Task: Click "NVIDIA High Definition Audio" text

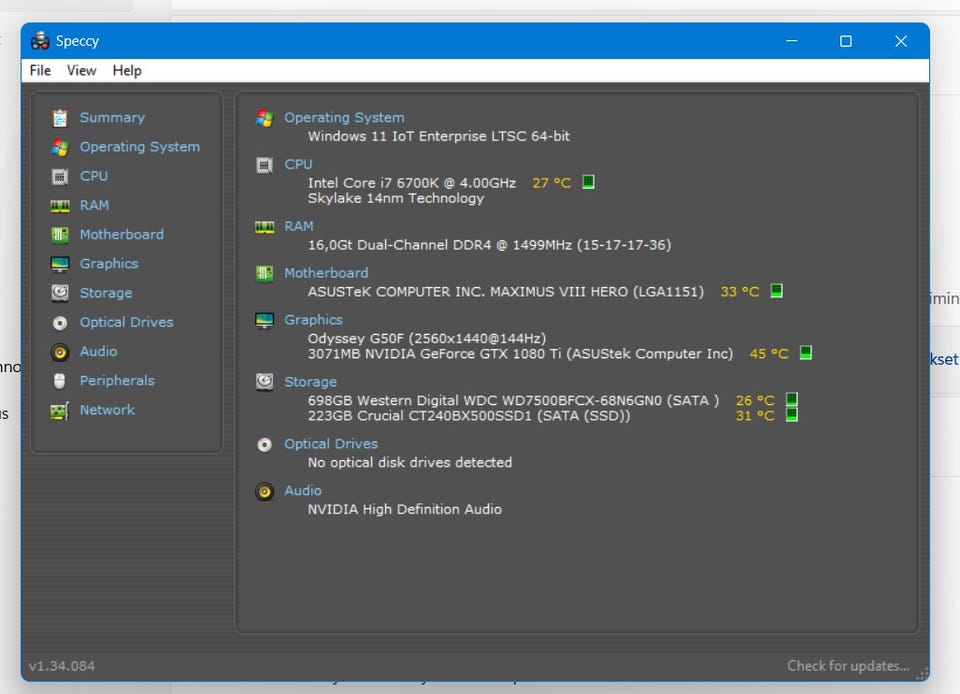Action: point(405,509)
